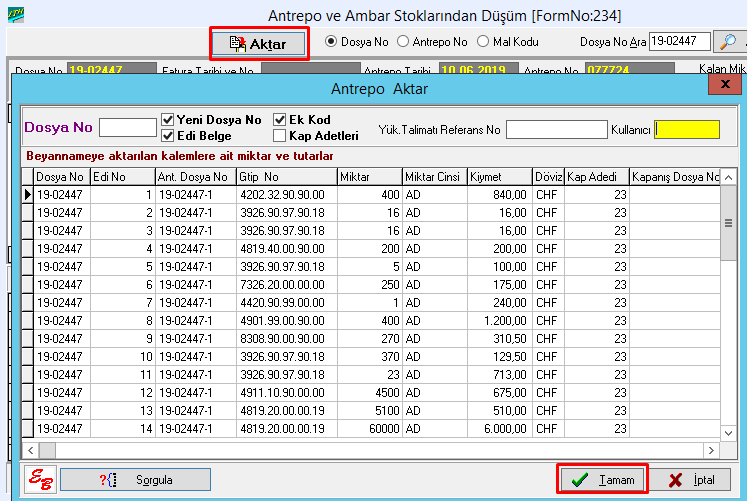Click Kıymet cell 840,00
Viewport: 748px width, 501px height.
click(499, 195)
